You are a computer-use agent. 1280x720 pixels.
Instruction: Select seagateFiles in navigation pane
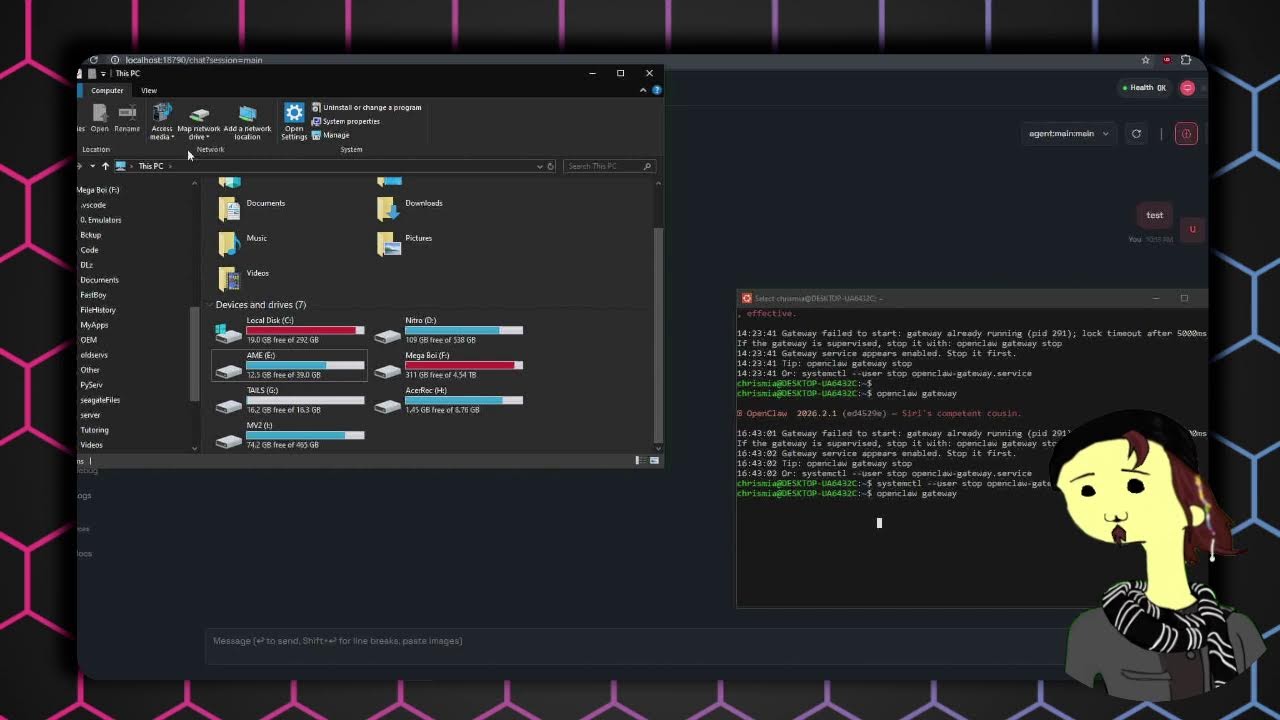100,400
